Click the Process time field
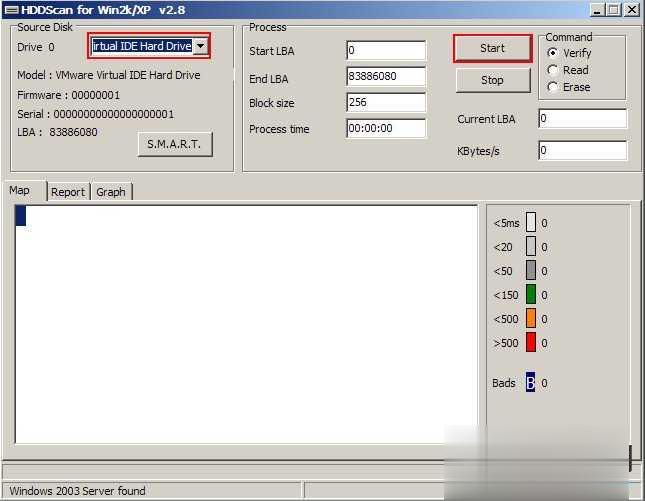645x501 pixels. [386, 128]
